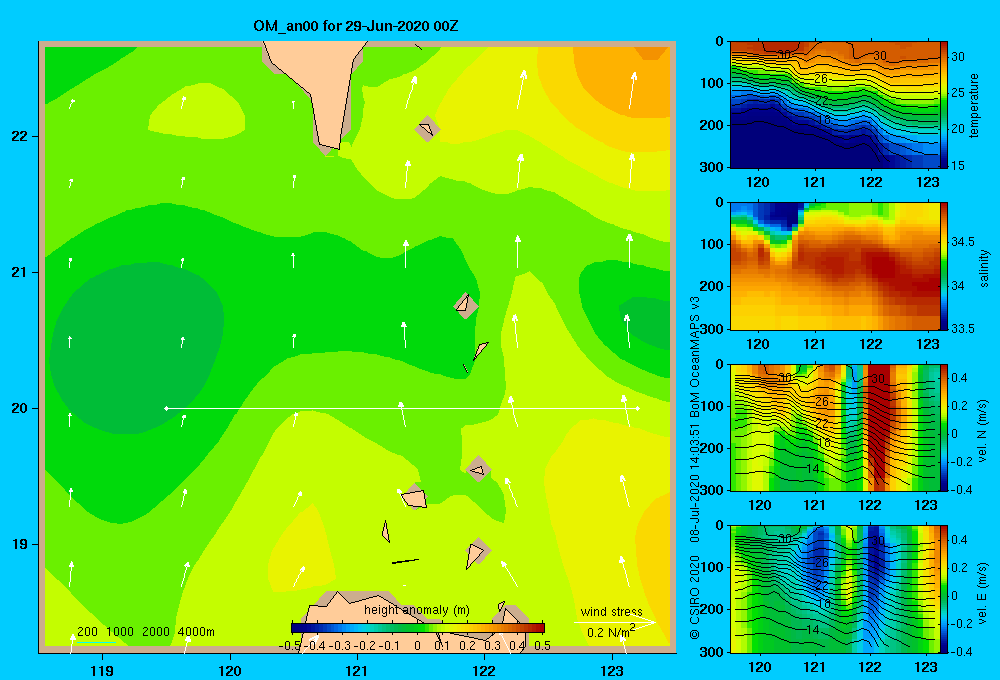Click the title "OM_an00 for 29-Jun-2020 00Z"
This screenshot has height=680, width=1000.
pos(355,26)
